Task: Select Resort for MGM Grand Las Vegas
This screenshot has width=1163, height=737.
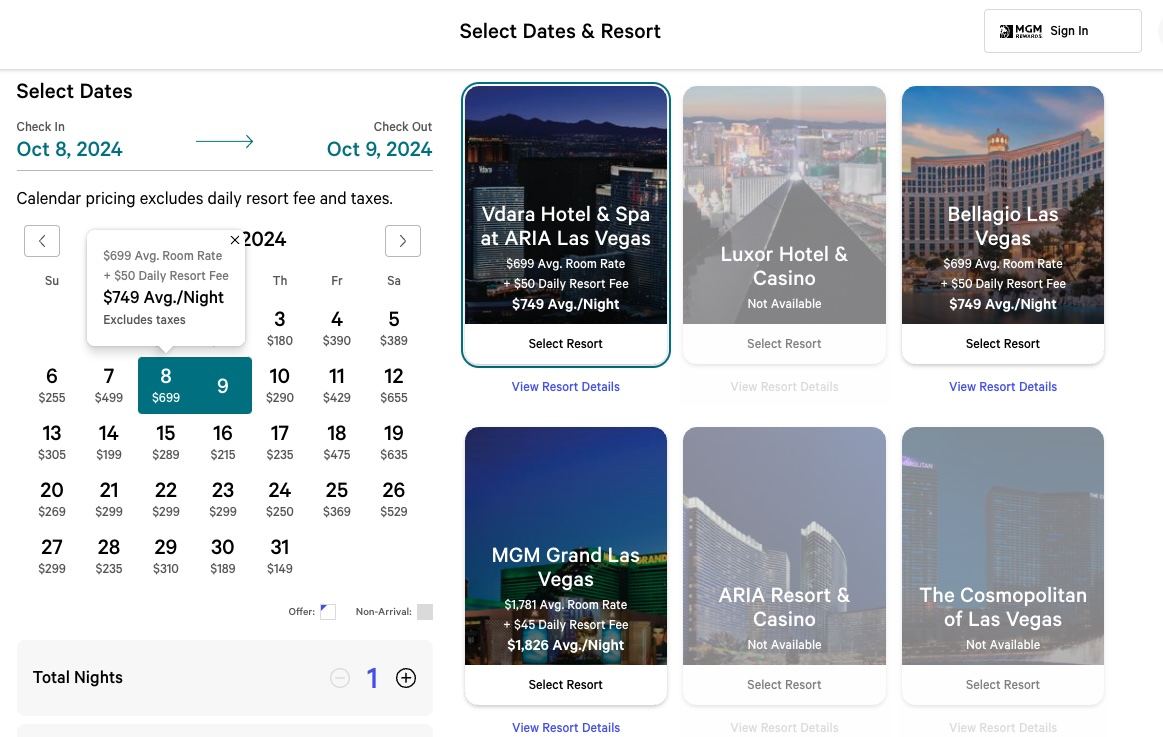Action: (565, 684)
